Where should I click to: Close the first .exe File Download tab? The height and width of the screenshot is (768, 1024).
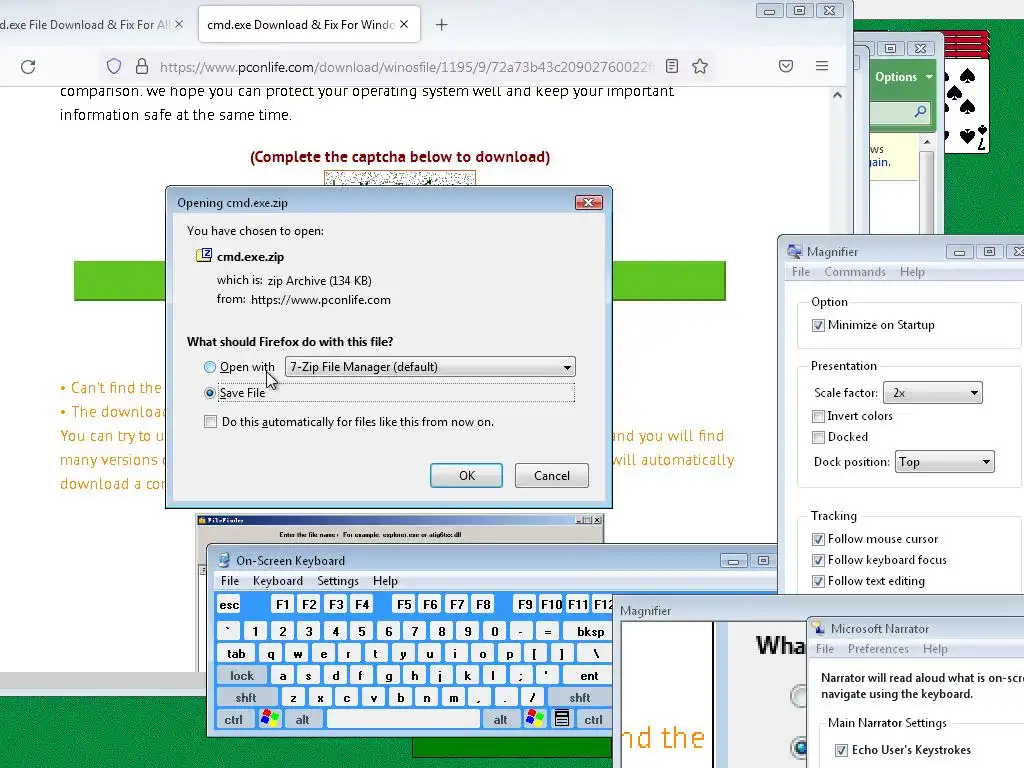click(x=179, y=24)
